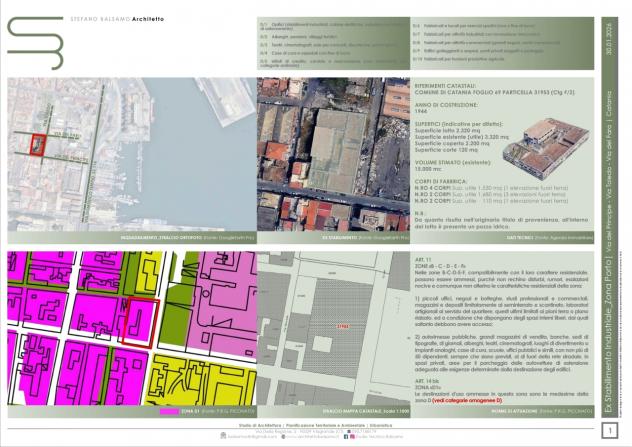632x447 pixels.
Task: Click the Facebook icon in the footer
Action: pyautogui.click(x=346, y=437)
